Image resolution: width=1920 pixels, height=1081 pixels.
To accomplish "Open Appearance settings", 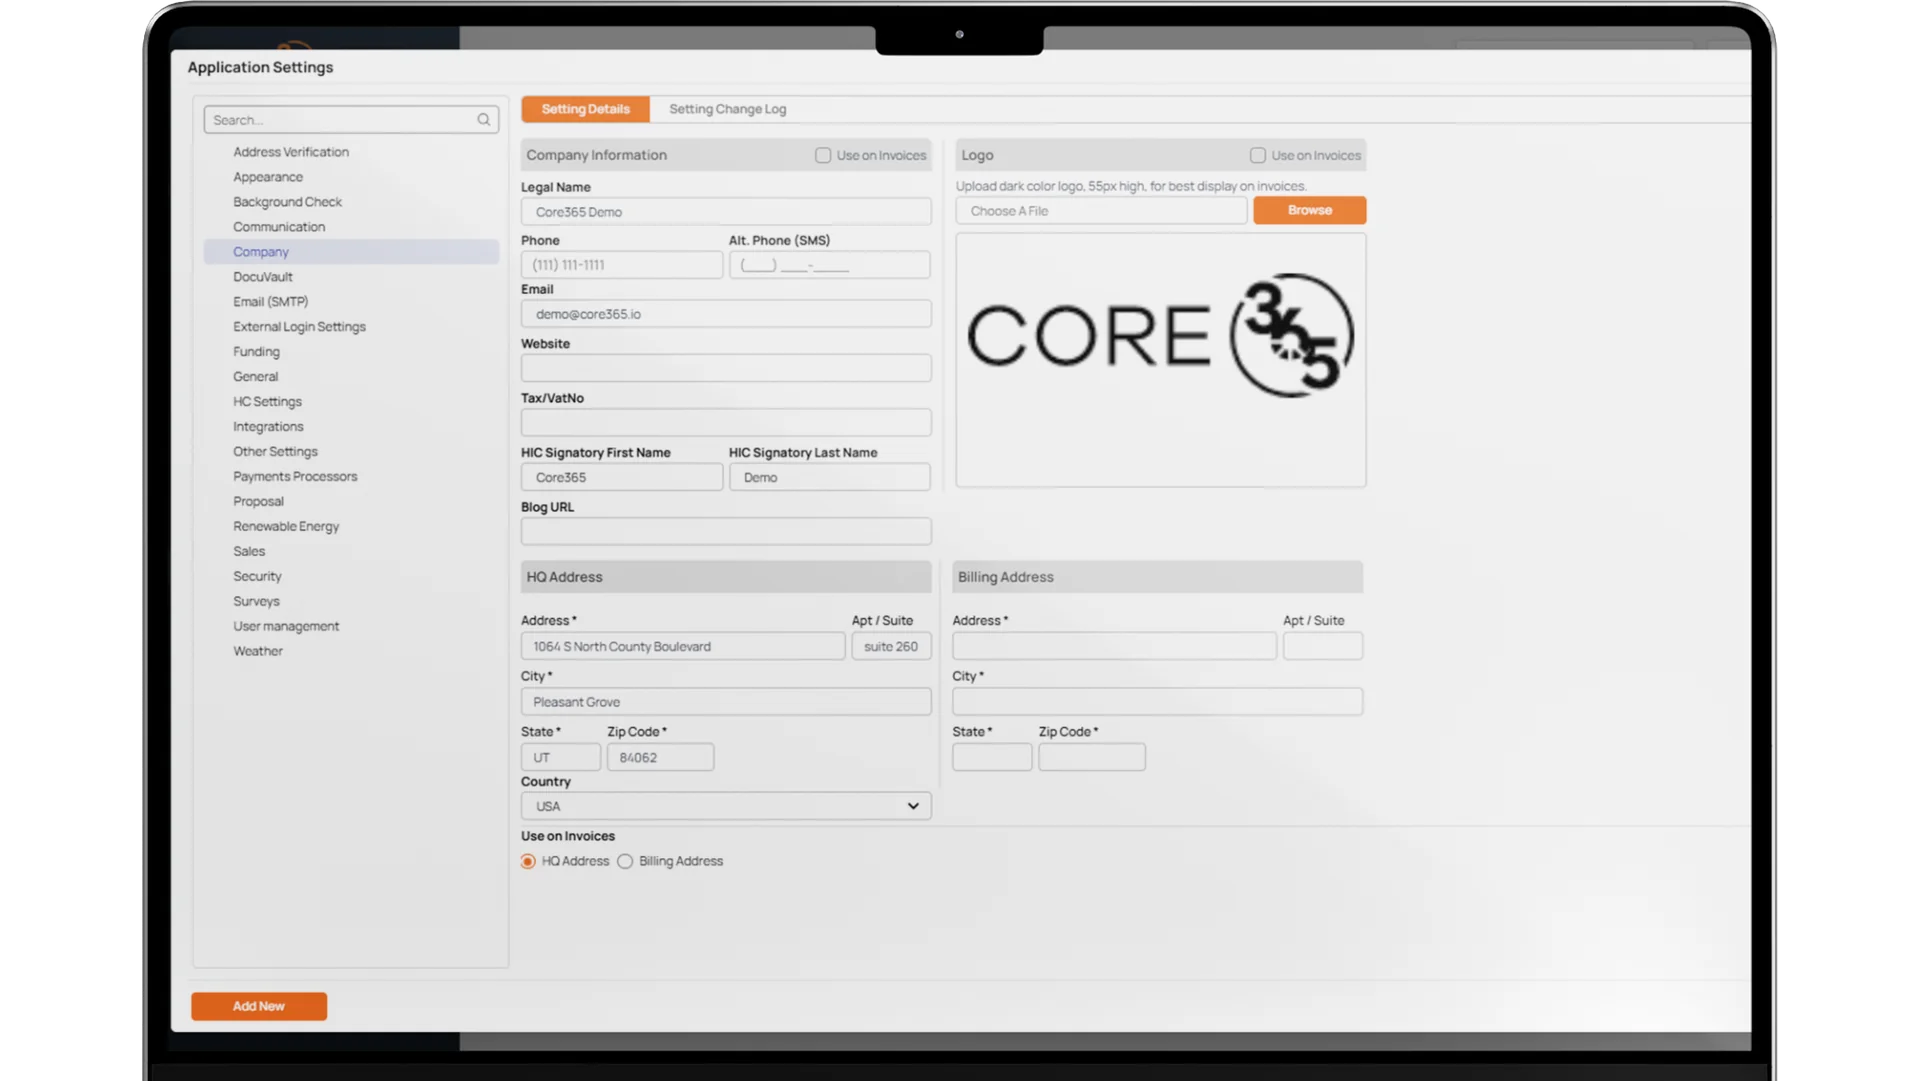I will point(268,177).
